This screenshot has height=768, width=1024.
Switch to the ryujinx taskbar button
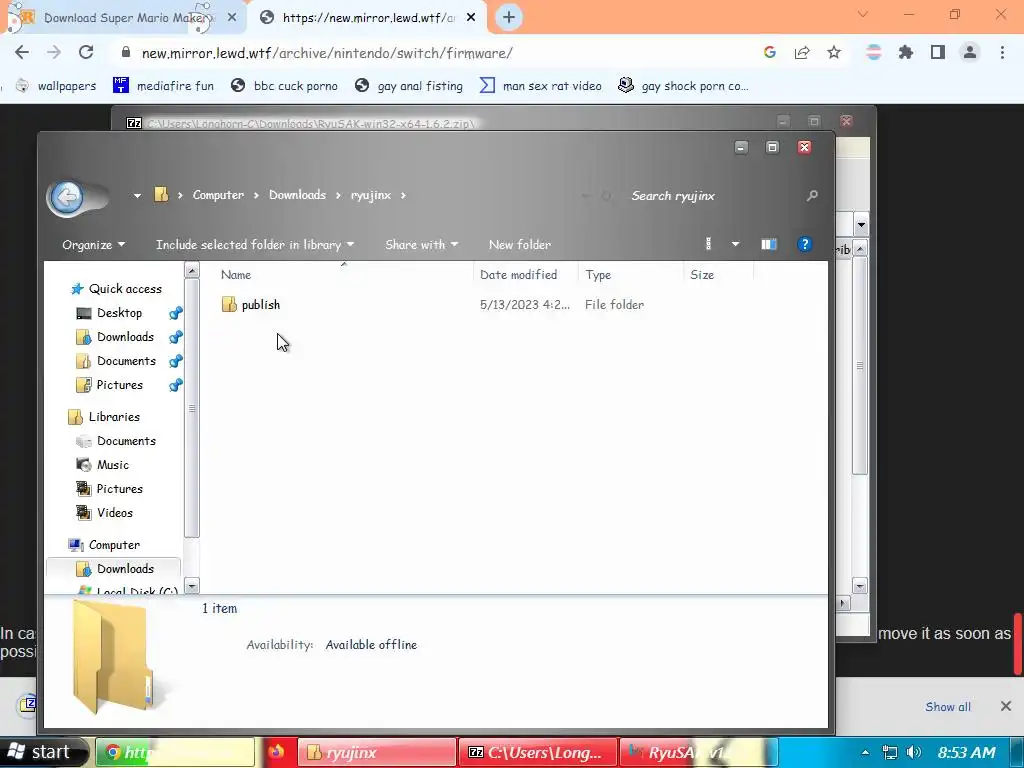pos(377,753)
